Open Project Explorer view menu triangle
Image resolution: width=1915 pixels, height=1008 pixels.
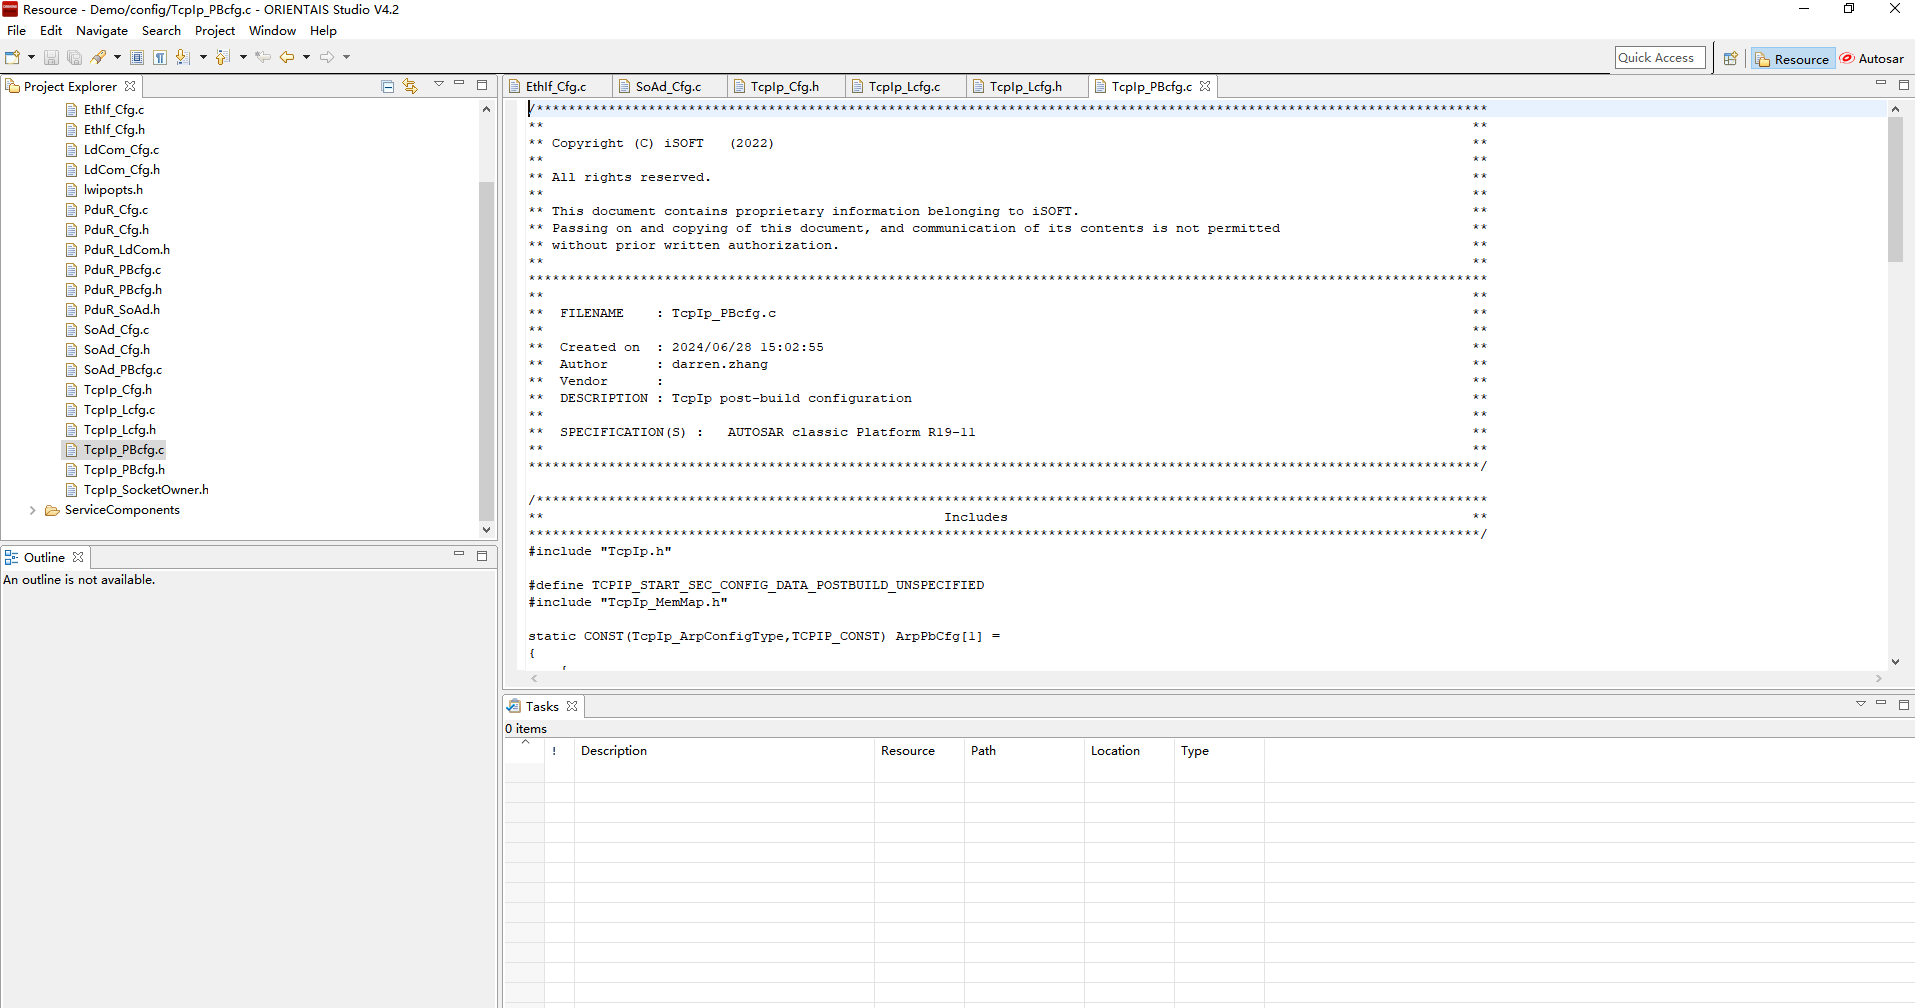[x=438, y=85]
